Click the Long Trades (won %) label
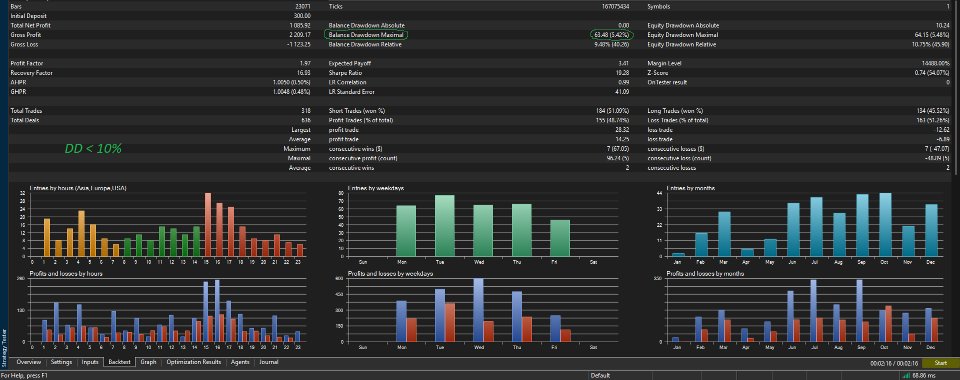The height and width of the screenshot is (380, 960). (675, 111)
